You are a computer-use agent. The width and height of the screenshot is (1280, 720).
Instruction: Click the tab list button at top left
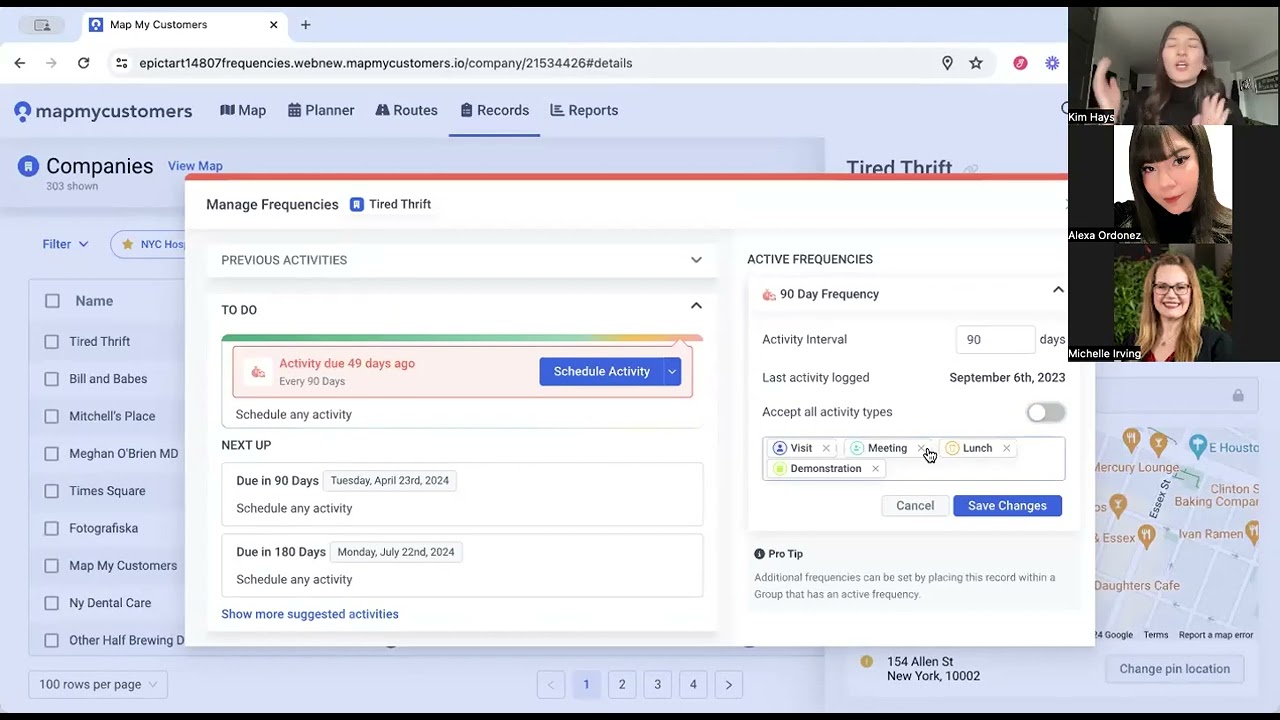click(42, 24)
